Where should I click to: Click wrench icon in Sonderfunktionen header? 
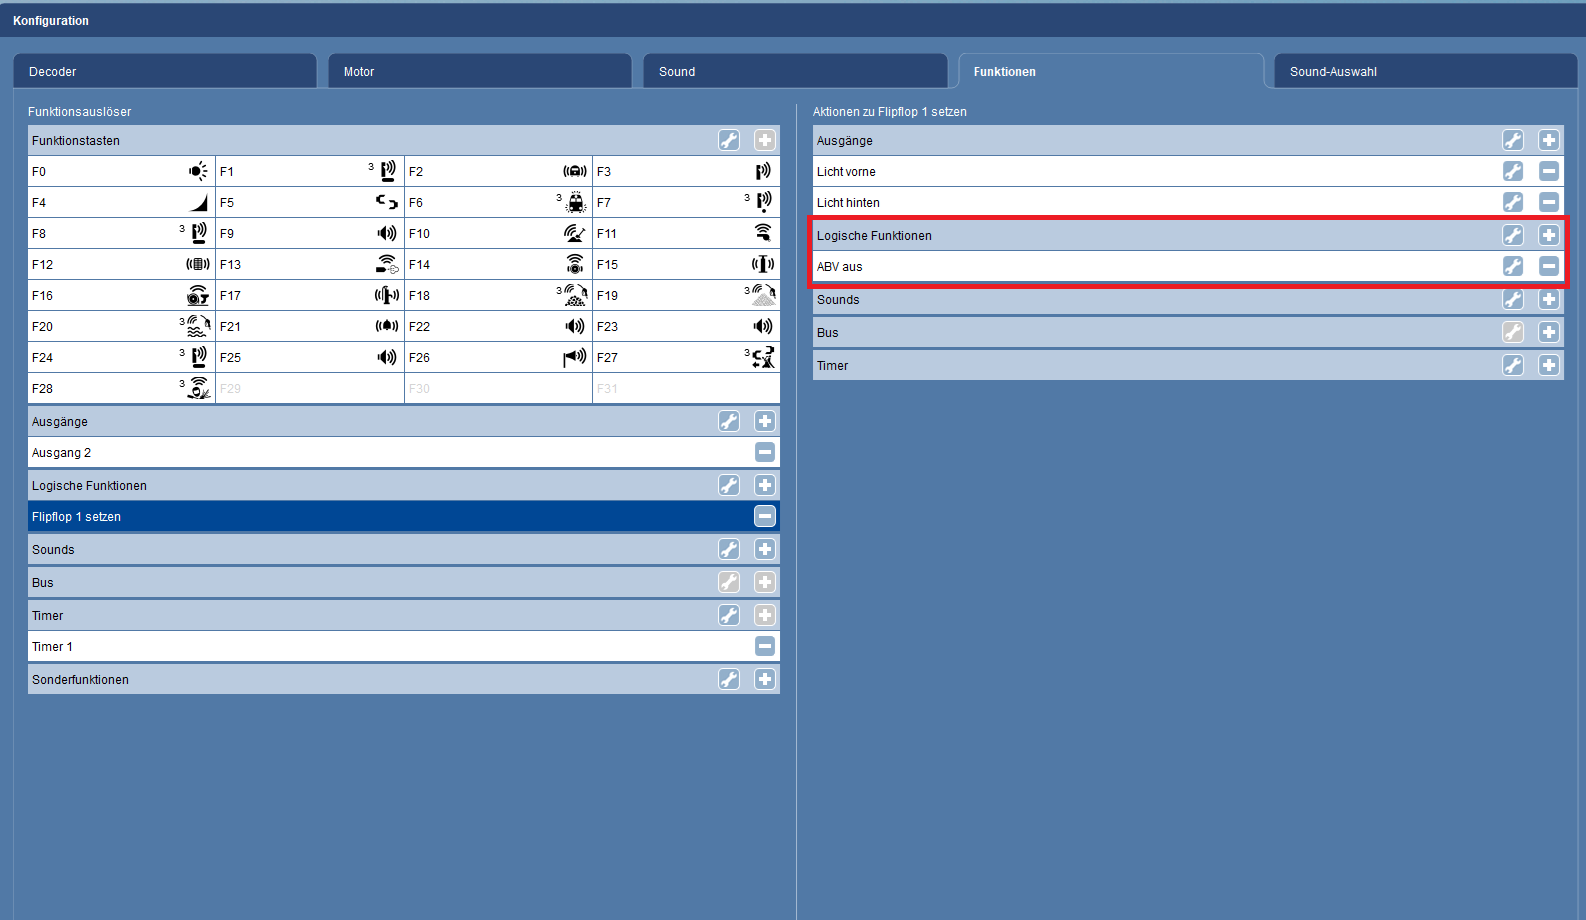pos(729,680)
